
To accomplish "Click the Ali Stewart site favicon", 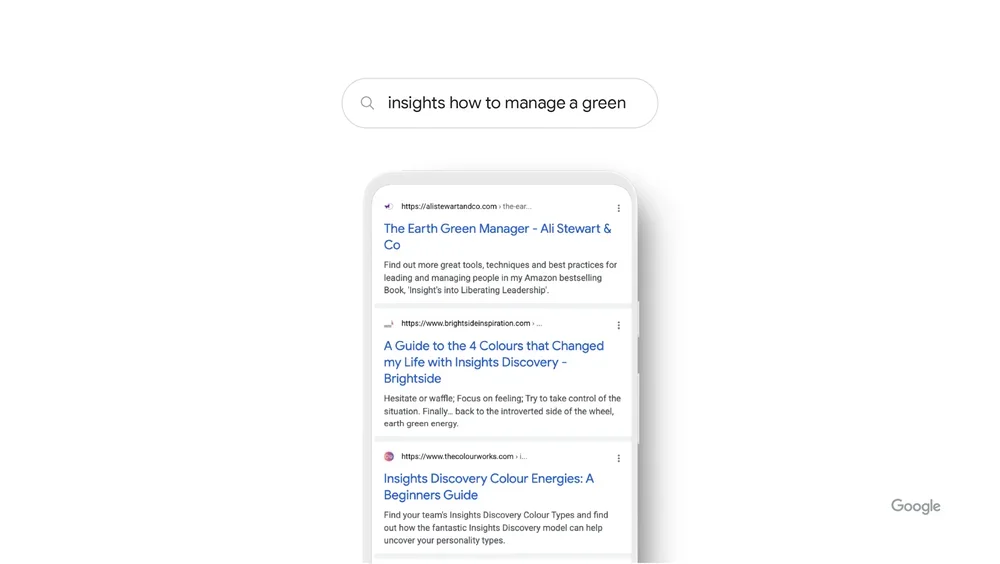I will [389, 207].
